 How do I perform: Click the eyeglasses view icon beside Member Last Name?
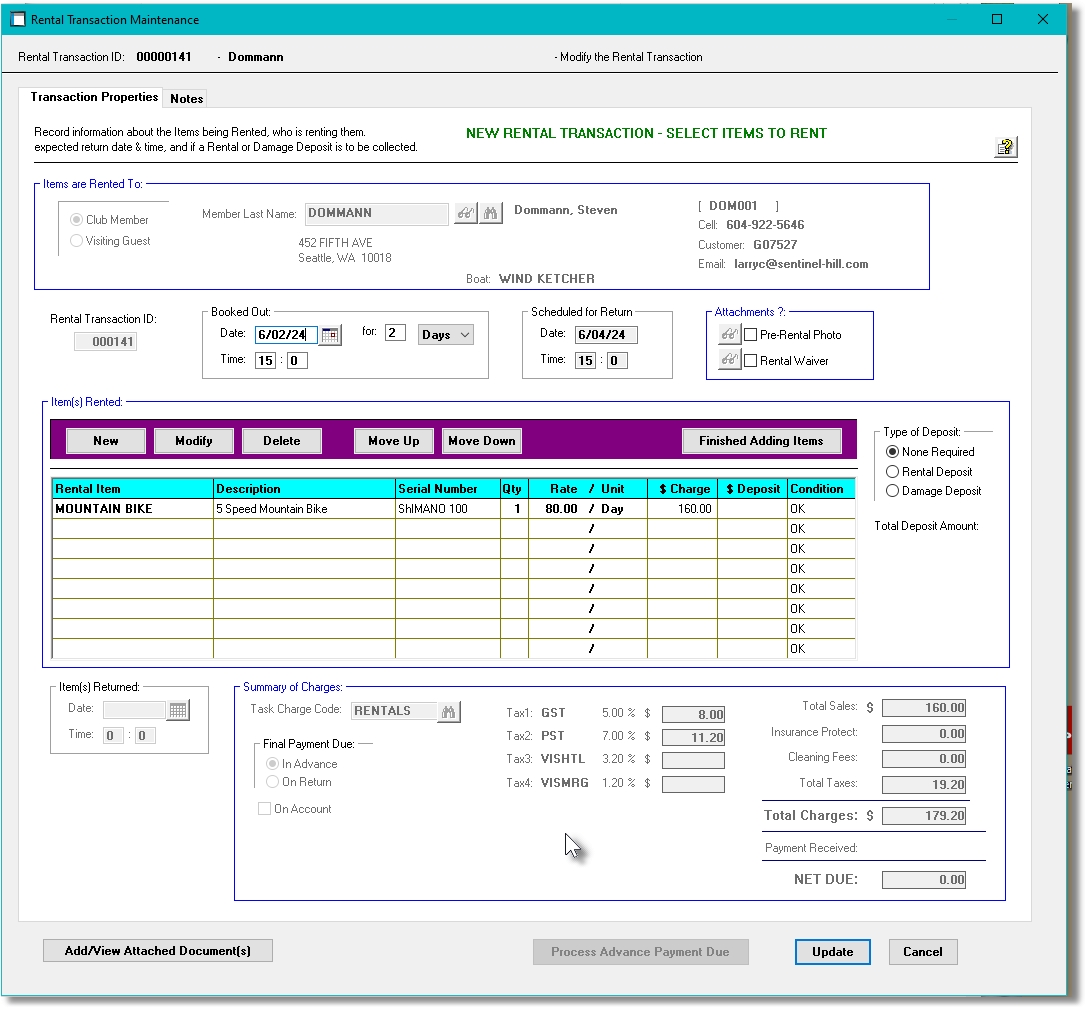click(x=464, y=213)
